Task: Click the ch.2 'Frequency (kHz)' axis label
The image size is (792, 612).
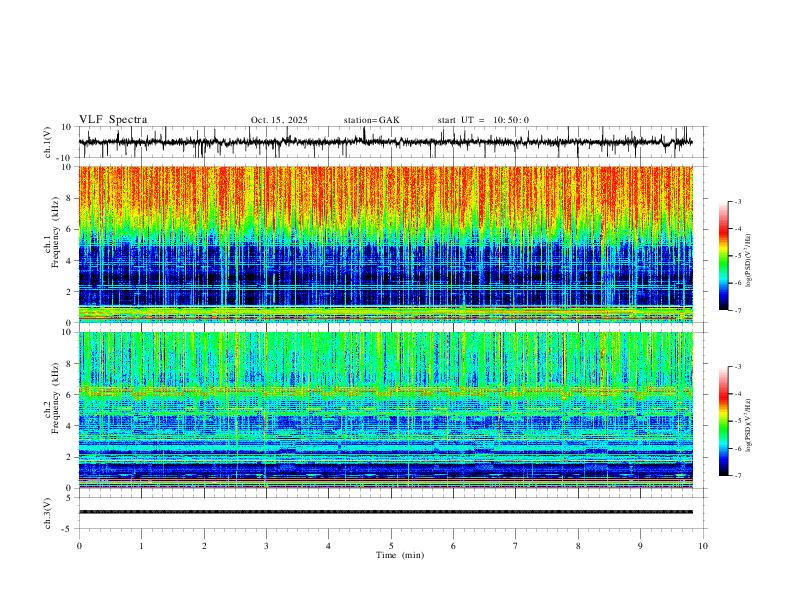Action: [56, 398]
